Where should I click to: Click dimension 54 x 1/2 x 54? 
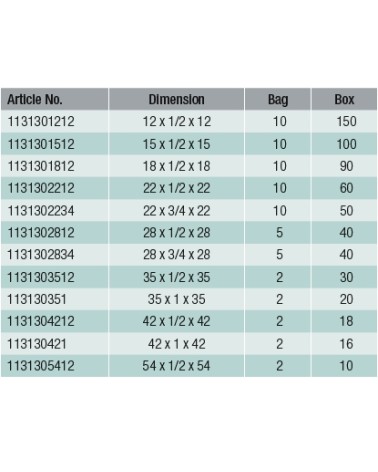176,366
